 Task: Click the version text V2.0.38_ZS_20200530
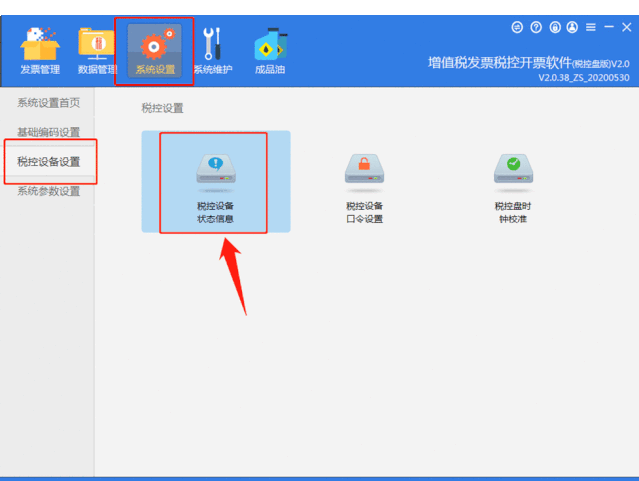tap(584, 77)
